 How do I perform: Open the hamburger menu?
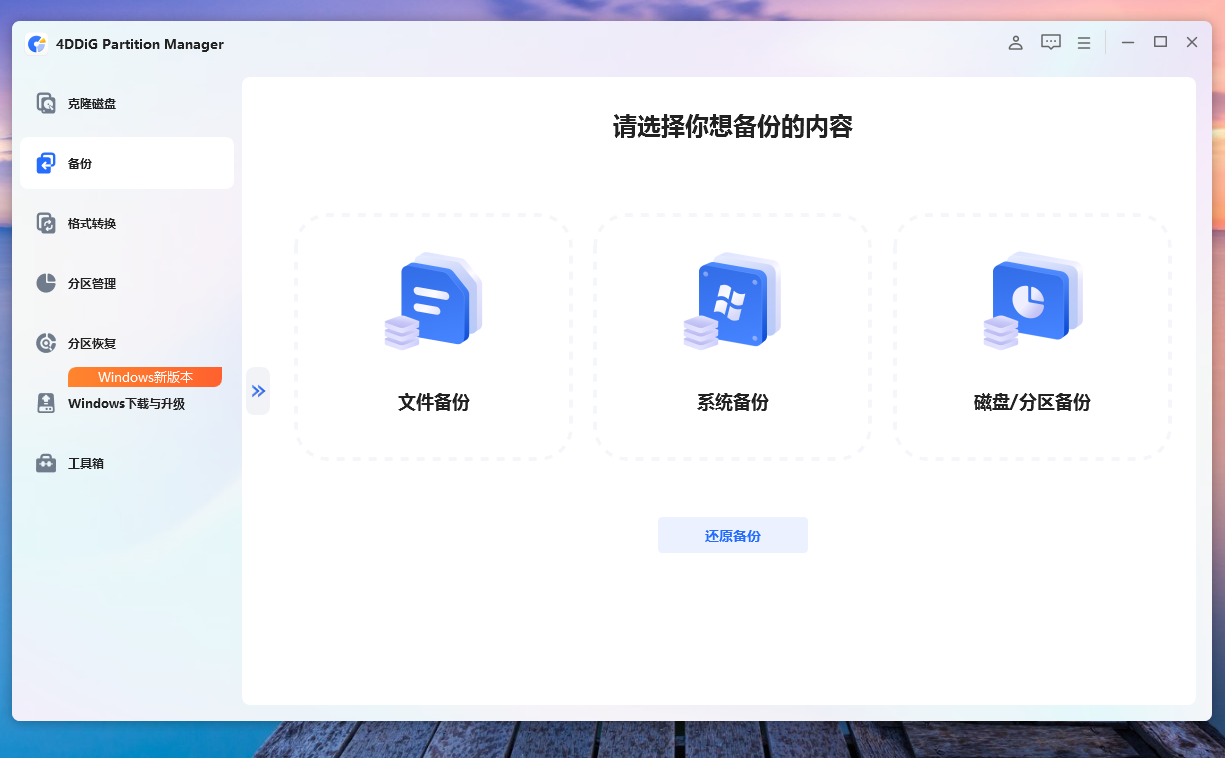(1083, 42)
